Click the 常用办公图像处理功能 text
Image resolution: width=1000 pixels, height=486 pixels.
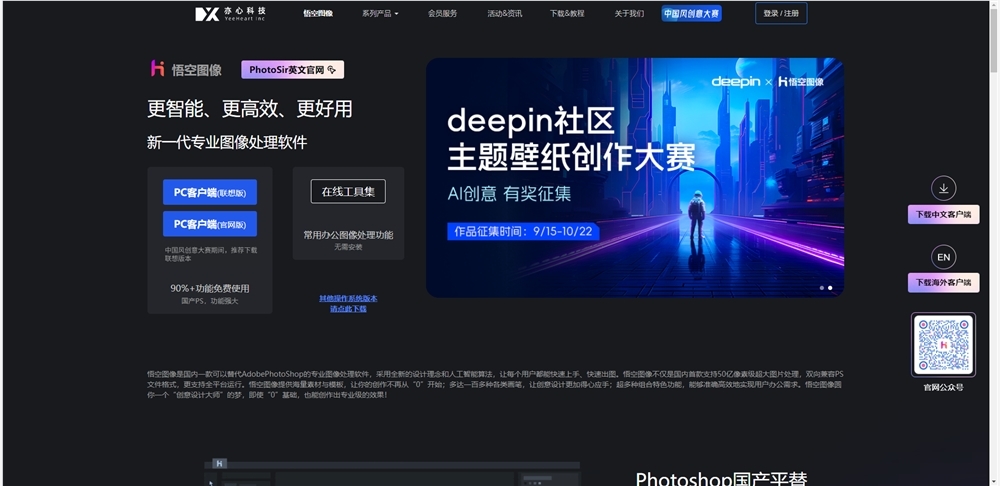(x=348, y=235)
